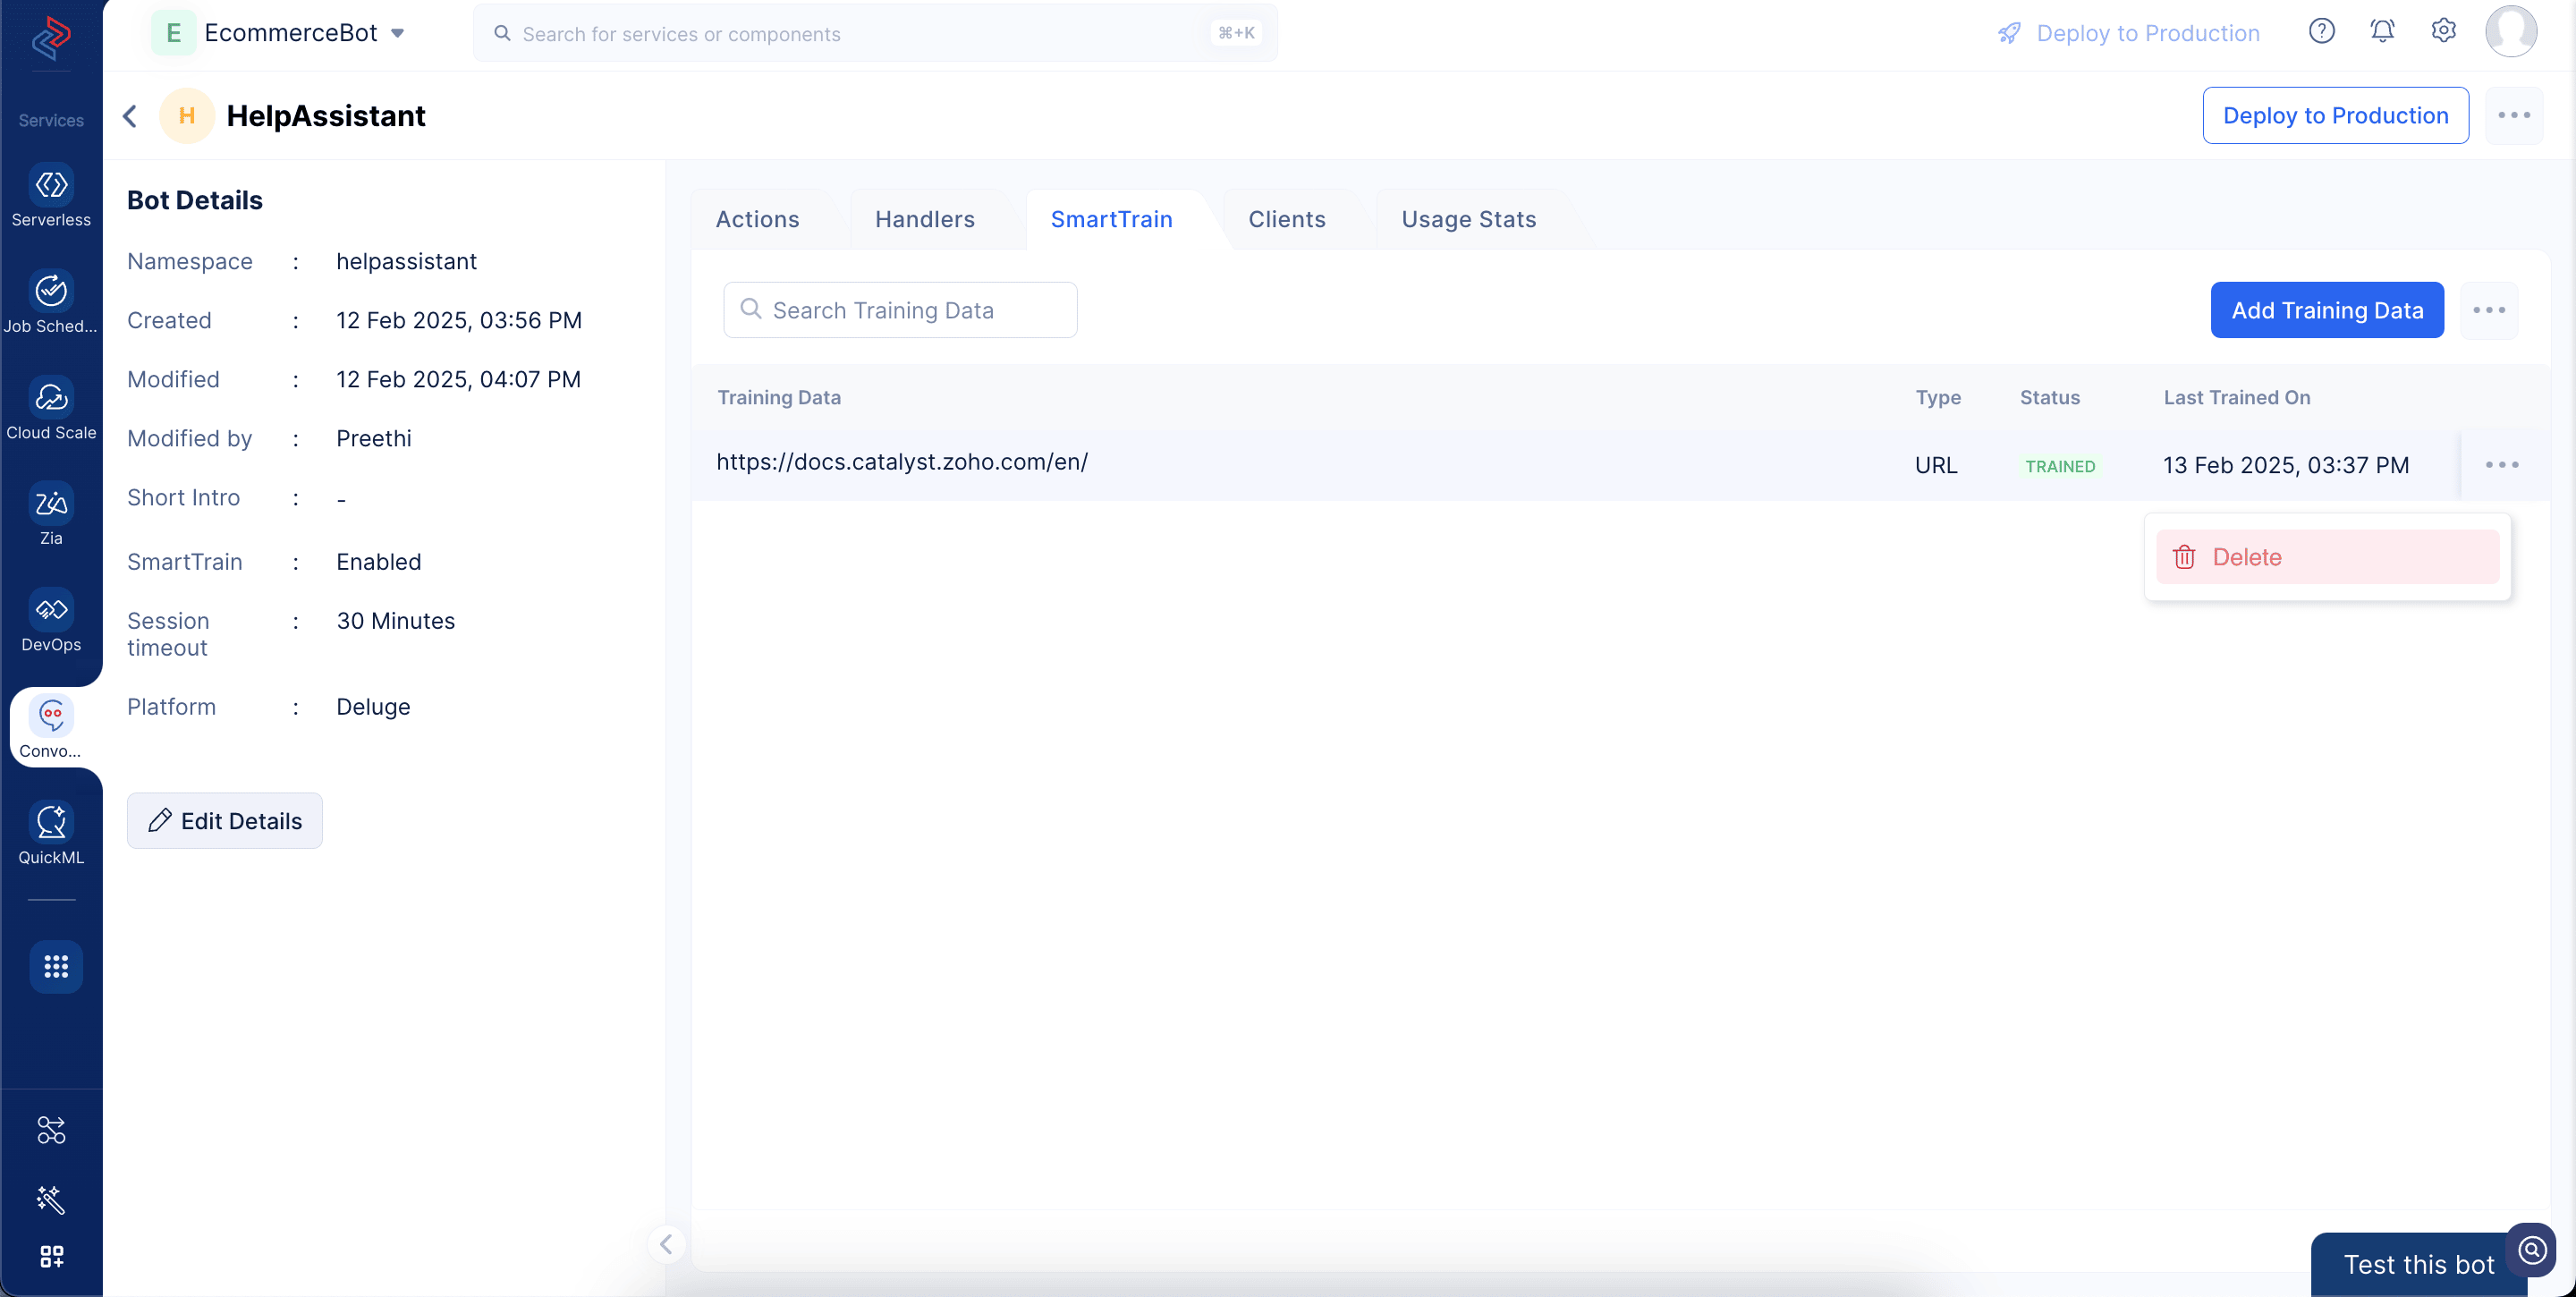Click the add widgets icon at sidebar bottom
Image resolution: width=2576 pixels, height=1297 pixels.
coord(51,1257)
